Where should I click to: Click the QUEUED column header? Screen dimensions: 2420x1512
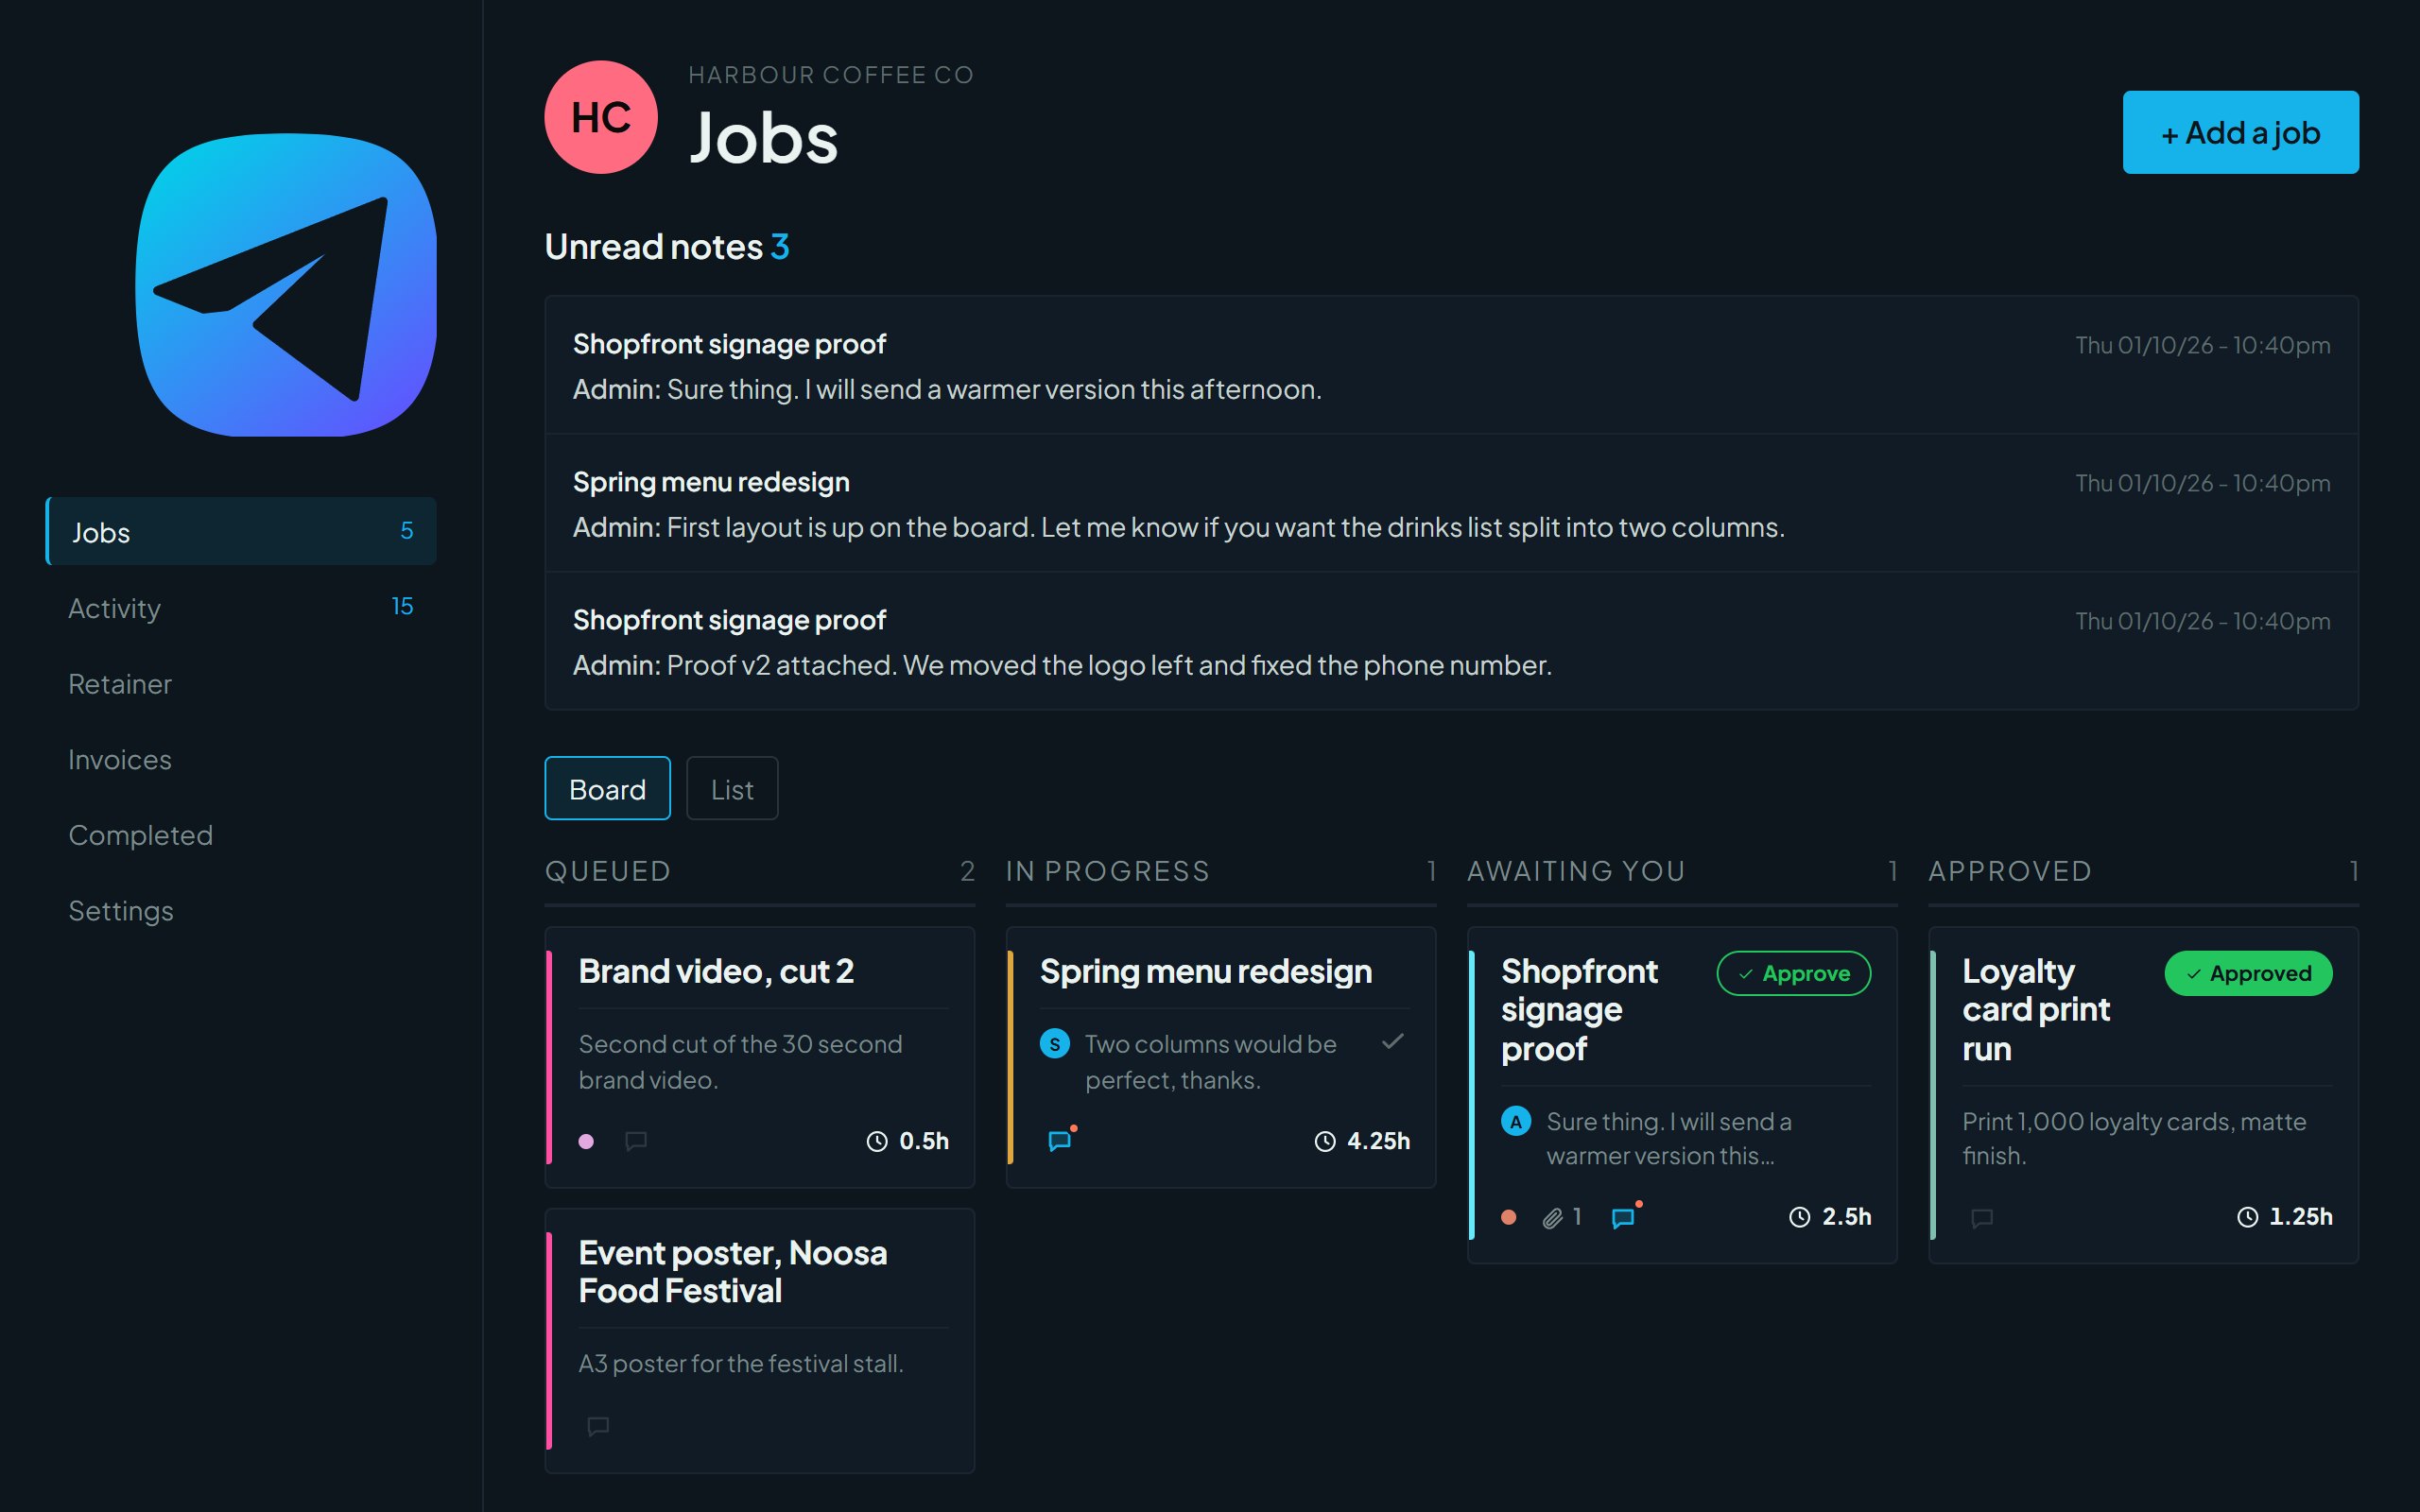point(607,871)
